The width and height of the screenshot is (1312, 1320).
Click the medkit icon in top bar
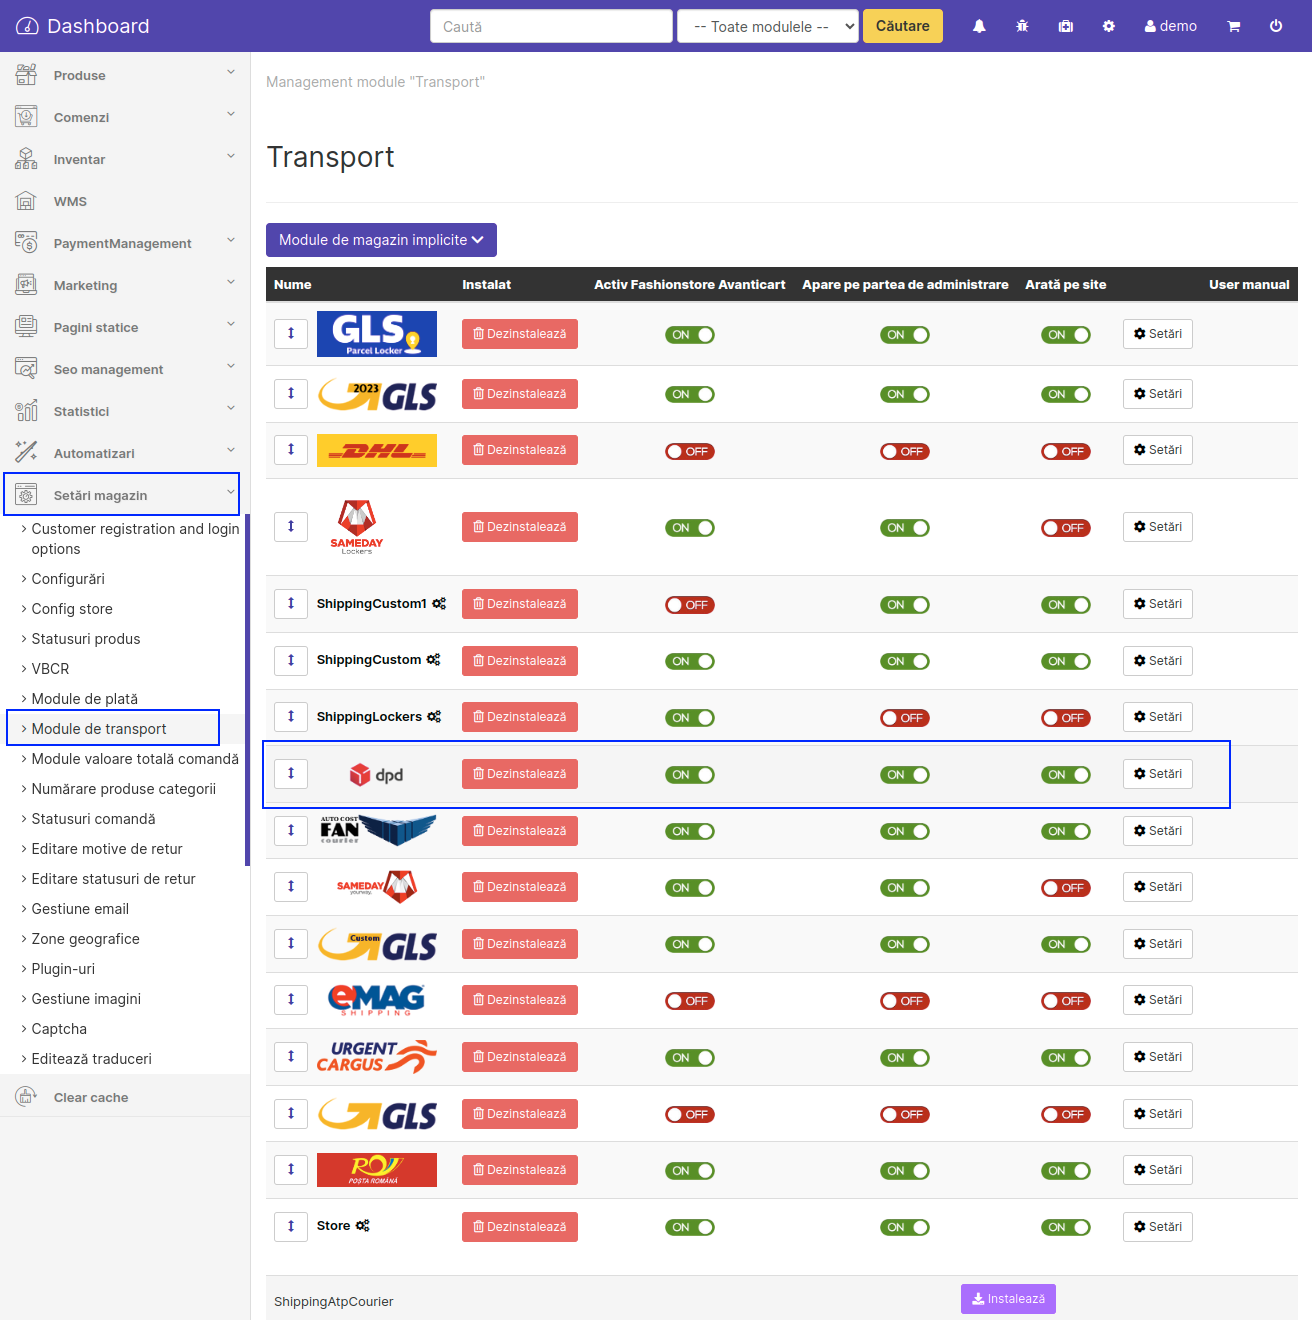pos(1066,26)
